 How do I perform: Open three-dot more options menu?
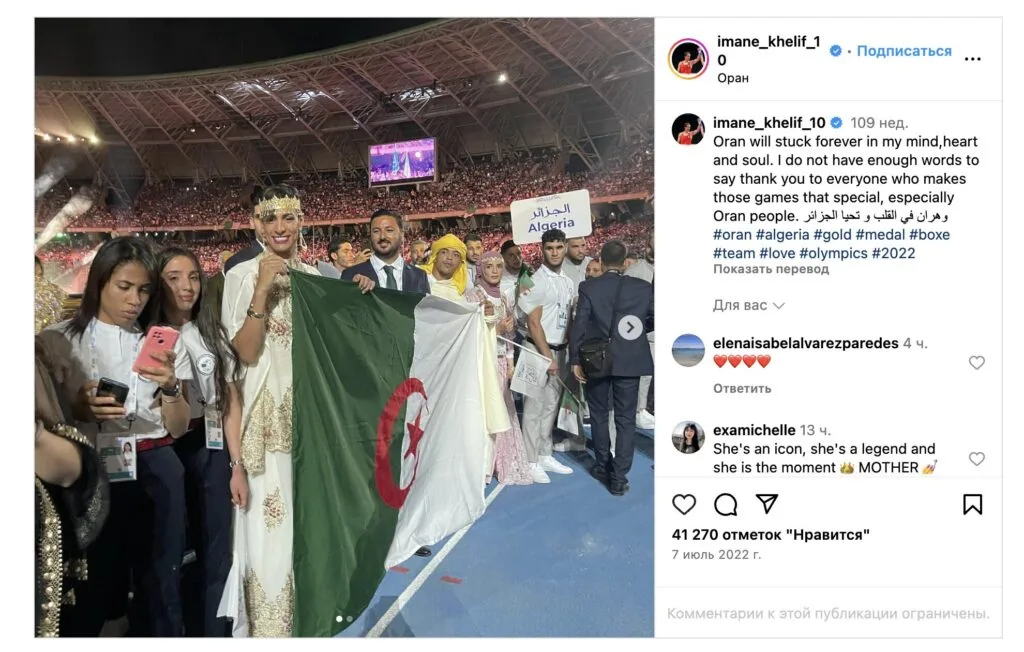tap(972, 59)
